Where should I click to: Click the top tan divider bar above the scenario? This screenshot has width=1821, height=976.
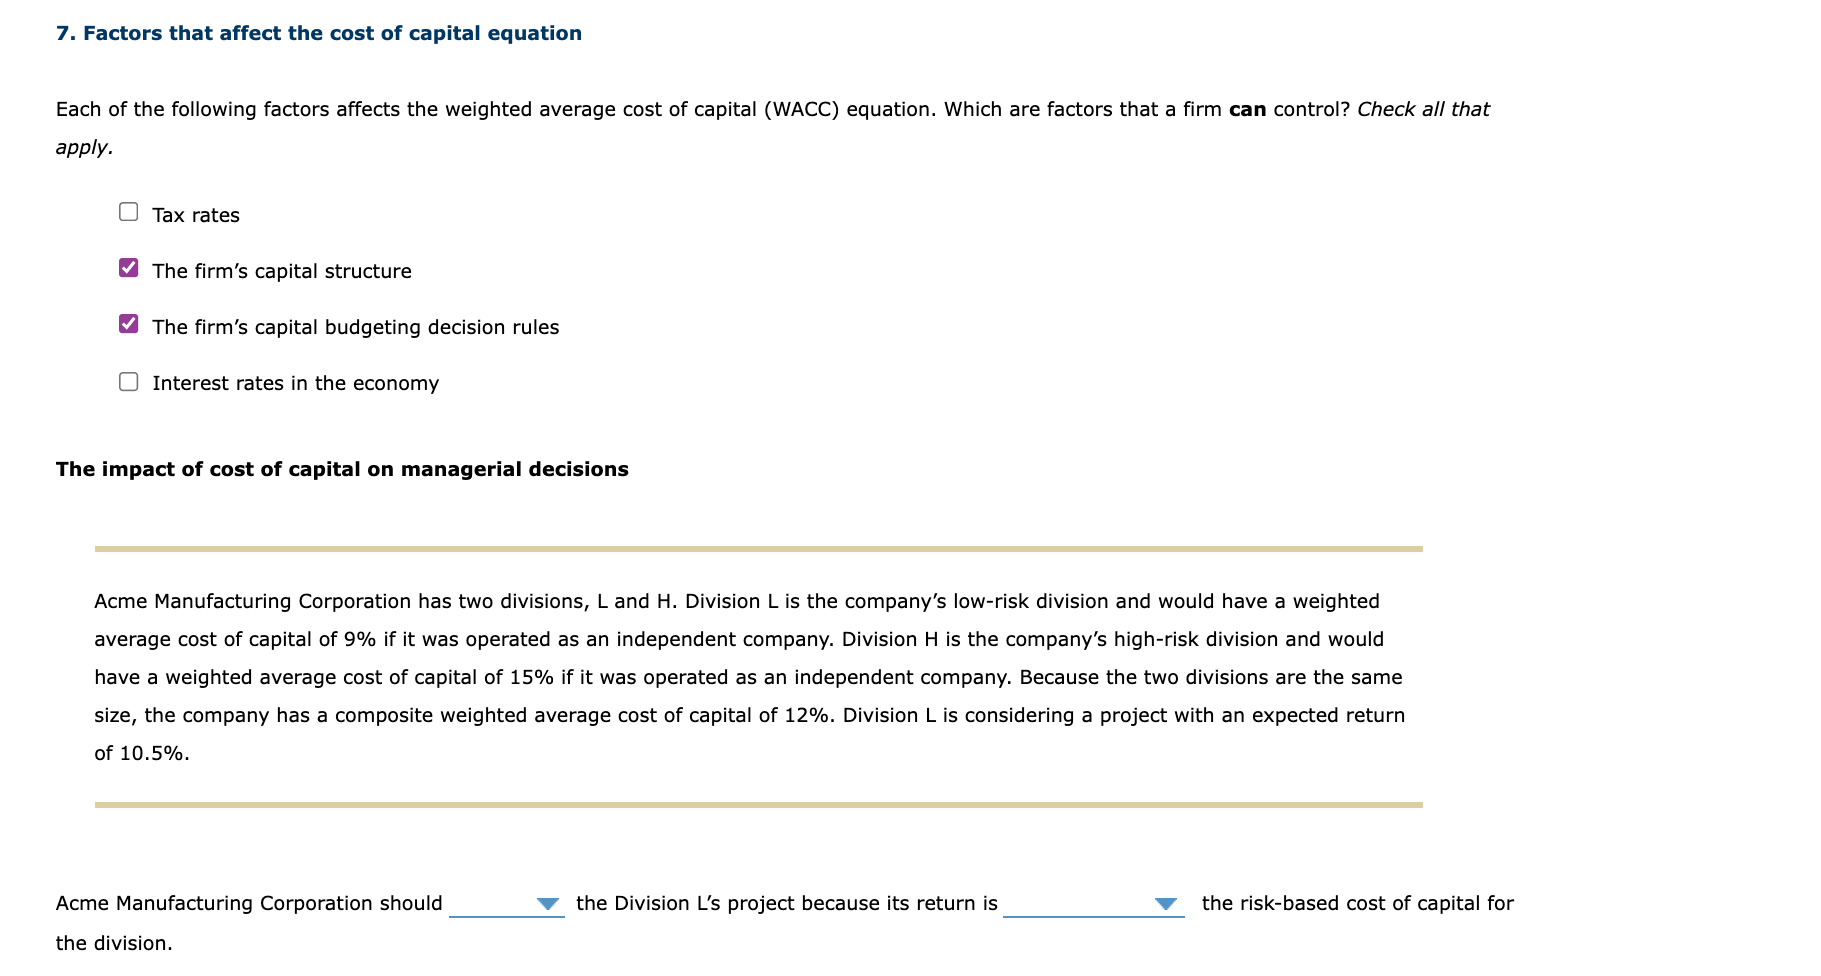pos(758,548)
